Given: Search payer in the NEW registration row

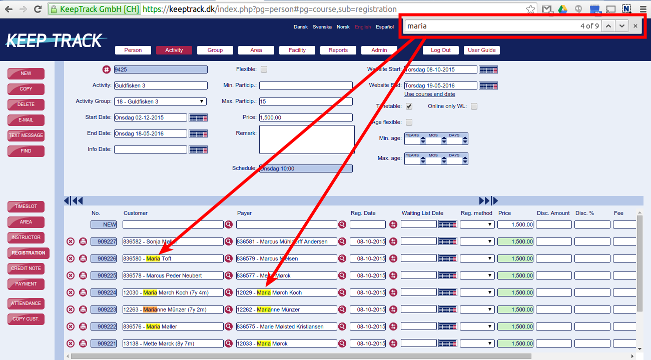Looking at the screenshot, I should click(342, 225).
